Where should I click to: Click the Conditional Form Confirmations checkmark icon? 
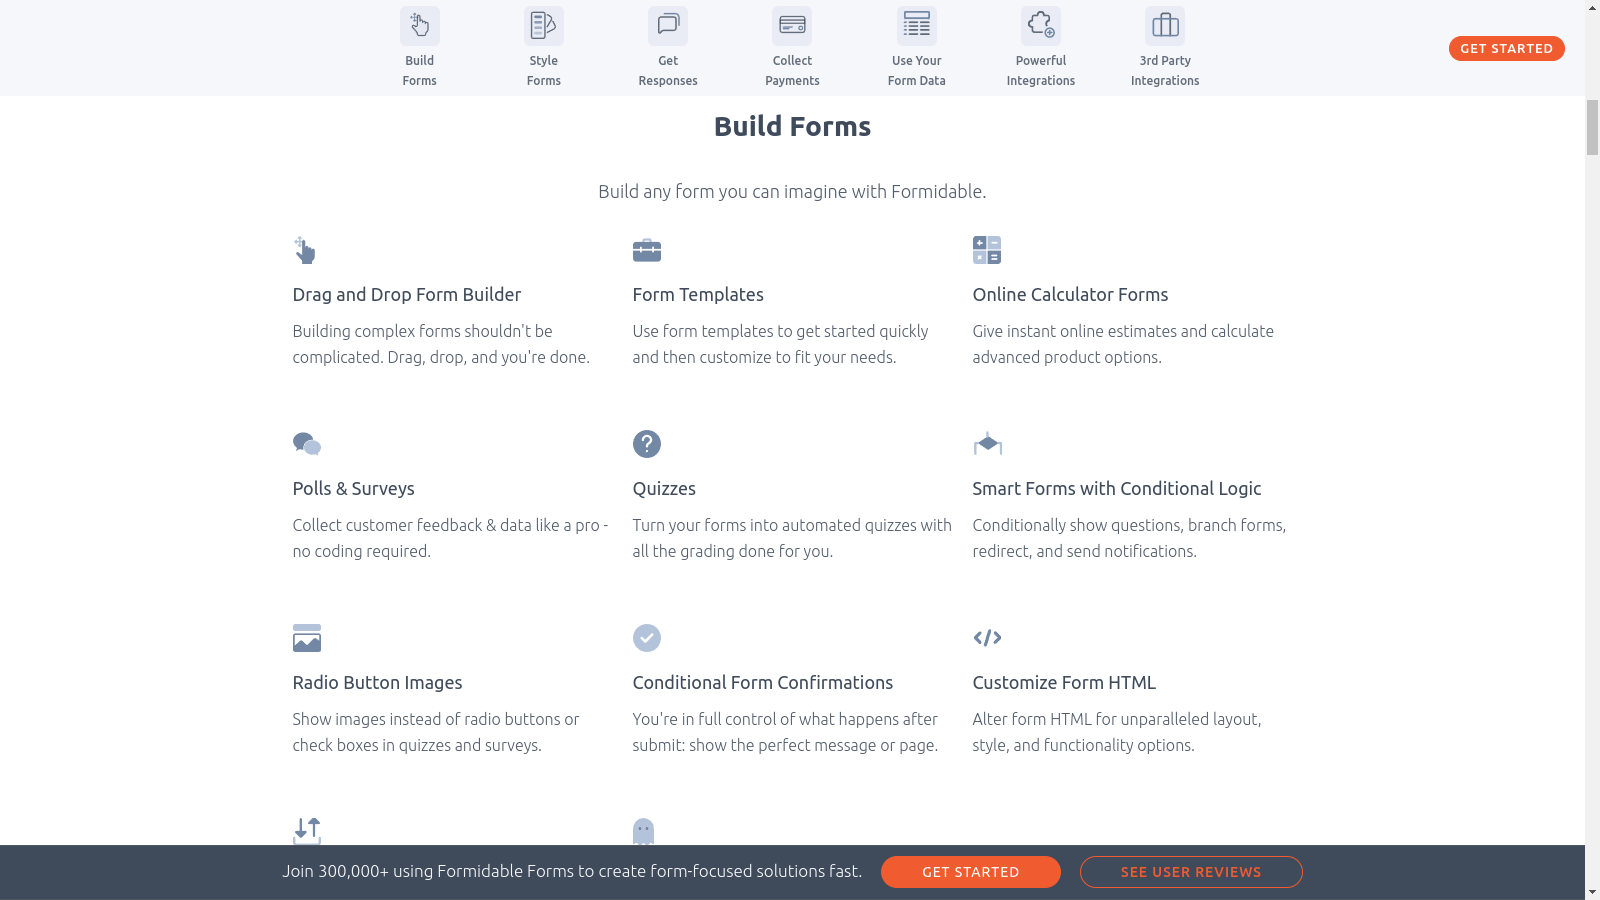pos(647,638)
